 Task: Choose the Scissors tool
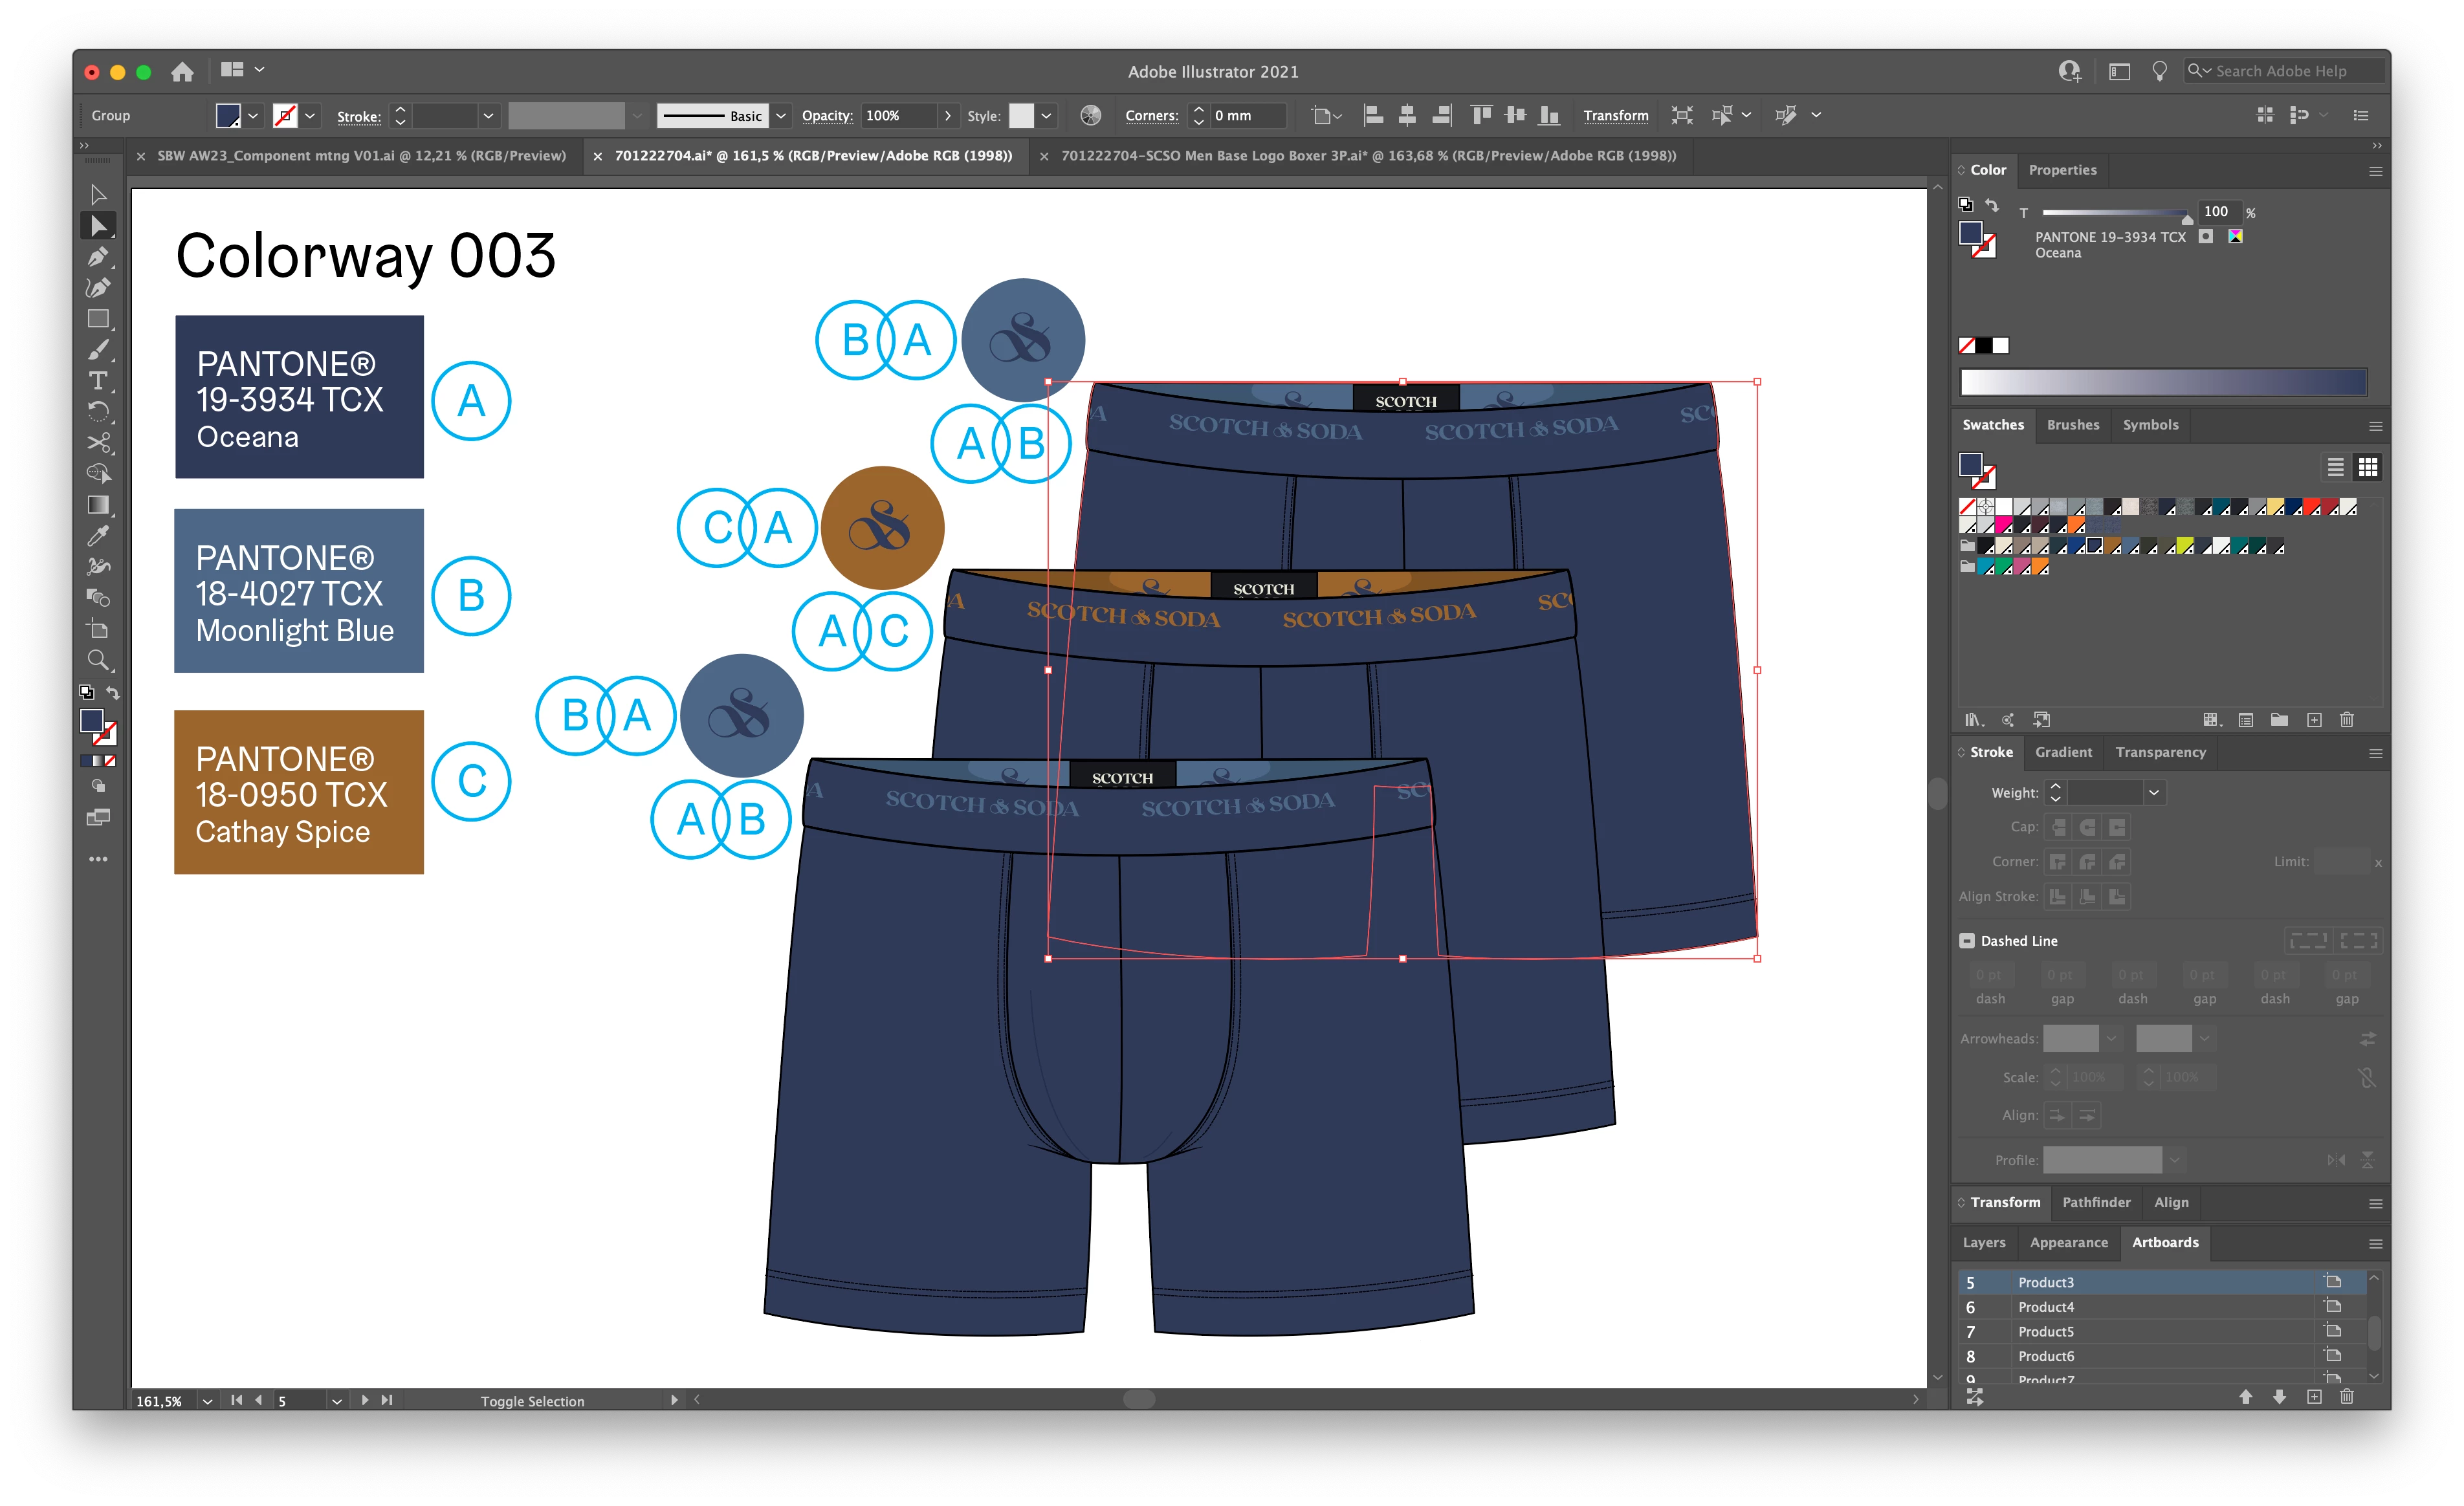97,443
